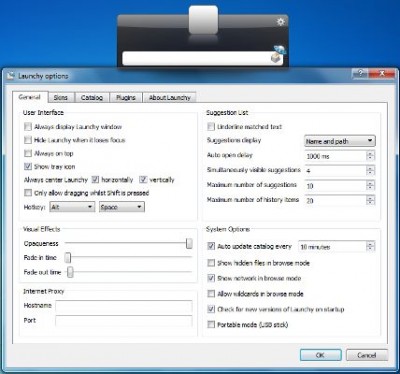Click Simultaneously visible suggestions spinner arrows
The image size is (400, 374).
pos(370,170)
